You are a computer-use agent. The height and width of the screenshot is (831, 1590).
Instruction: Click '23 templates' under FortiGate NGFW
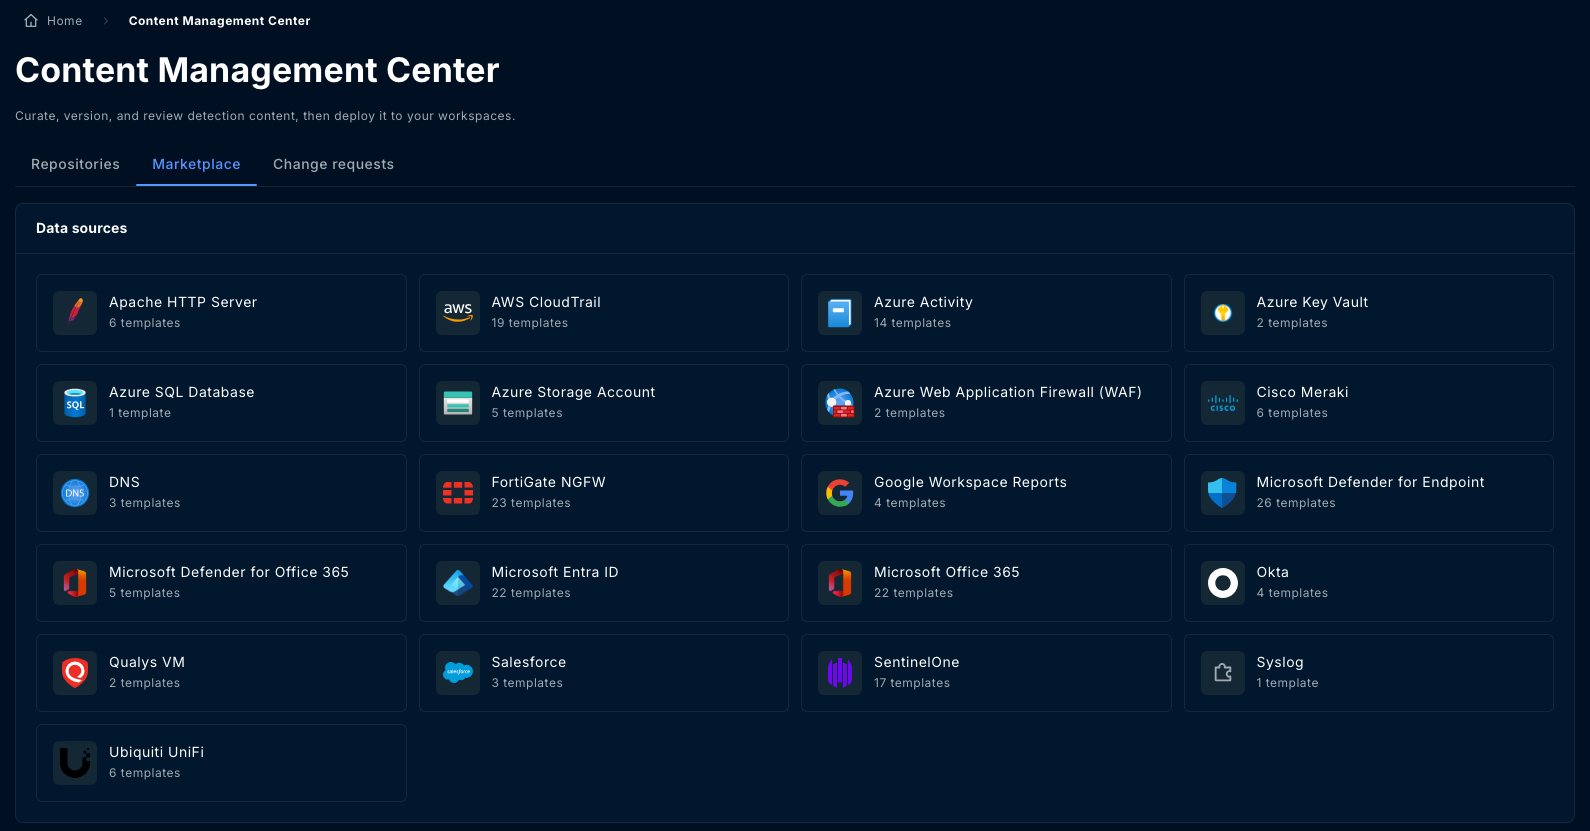531,503
